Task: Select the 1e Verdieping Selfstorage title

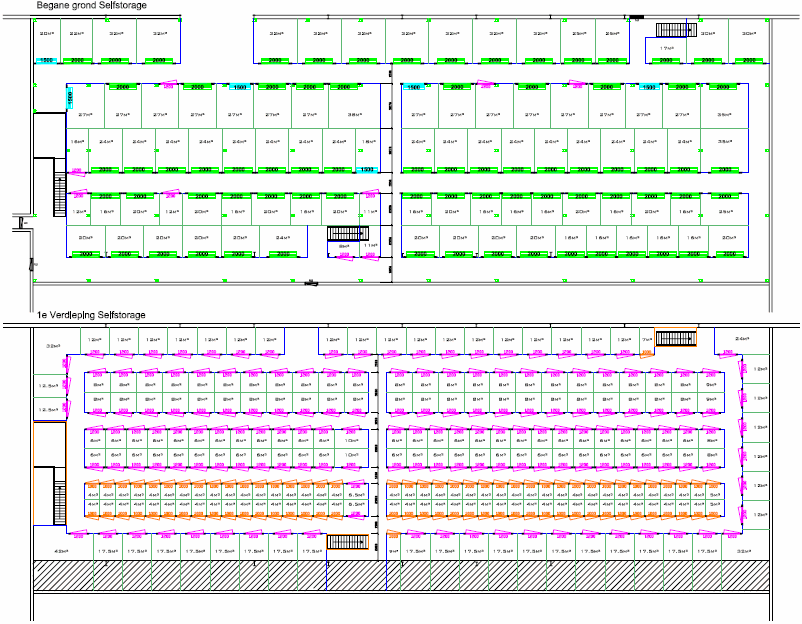Action: point(92,316)
